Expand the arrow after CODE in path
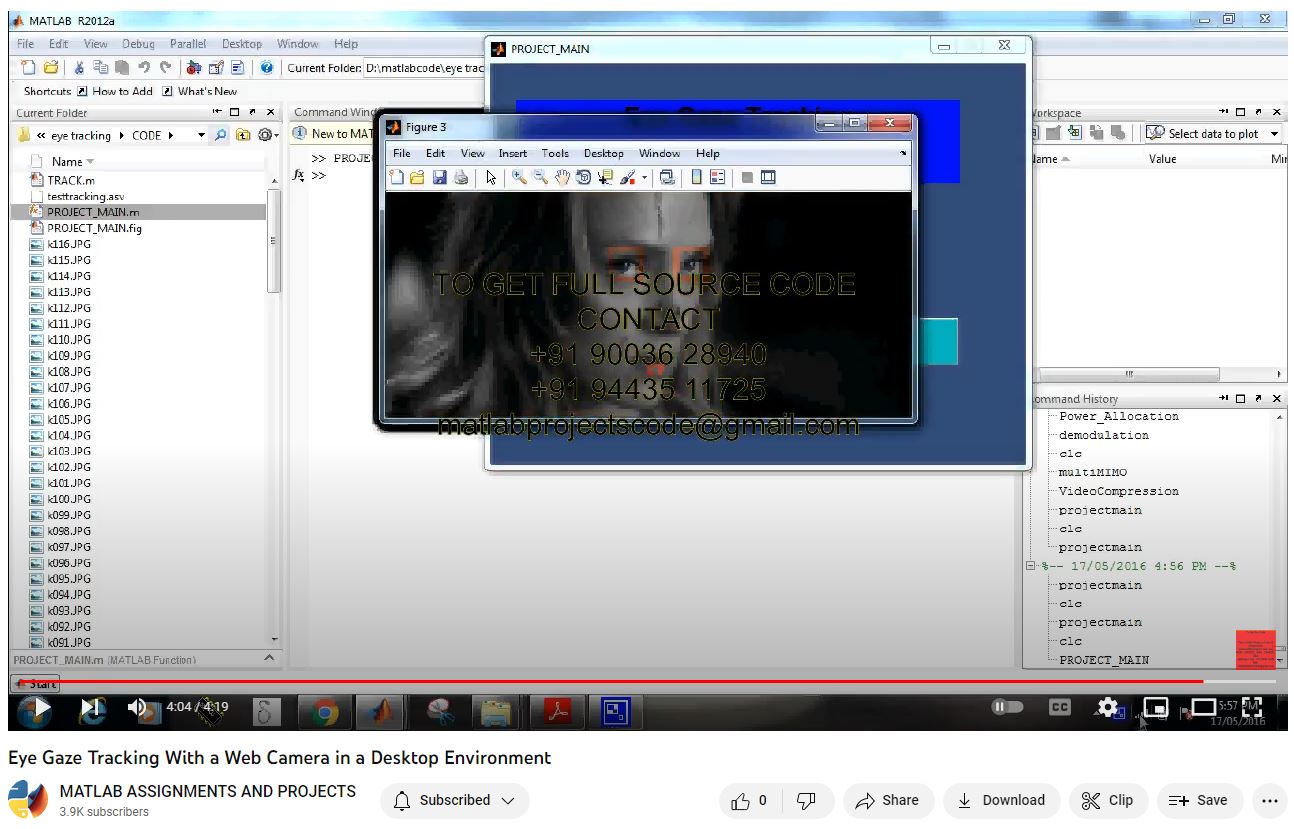The width and height of the screenshot is (1294, 829). point(171,135)
